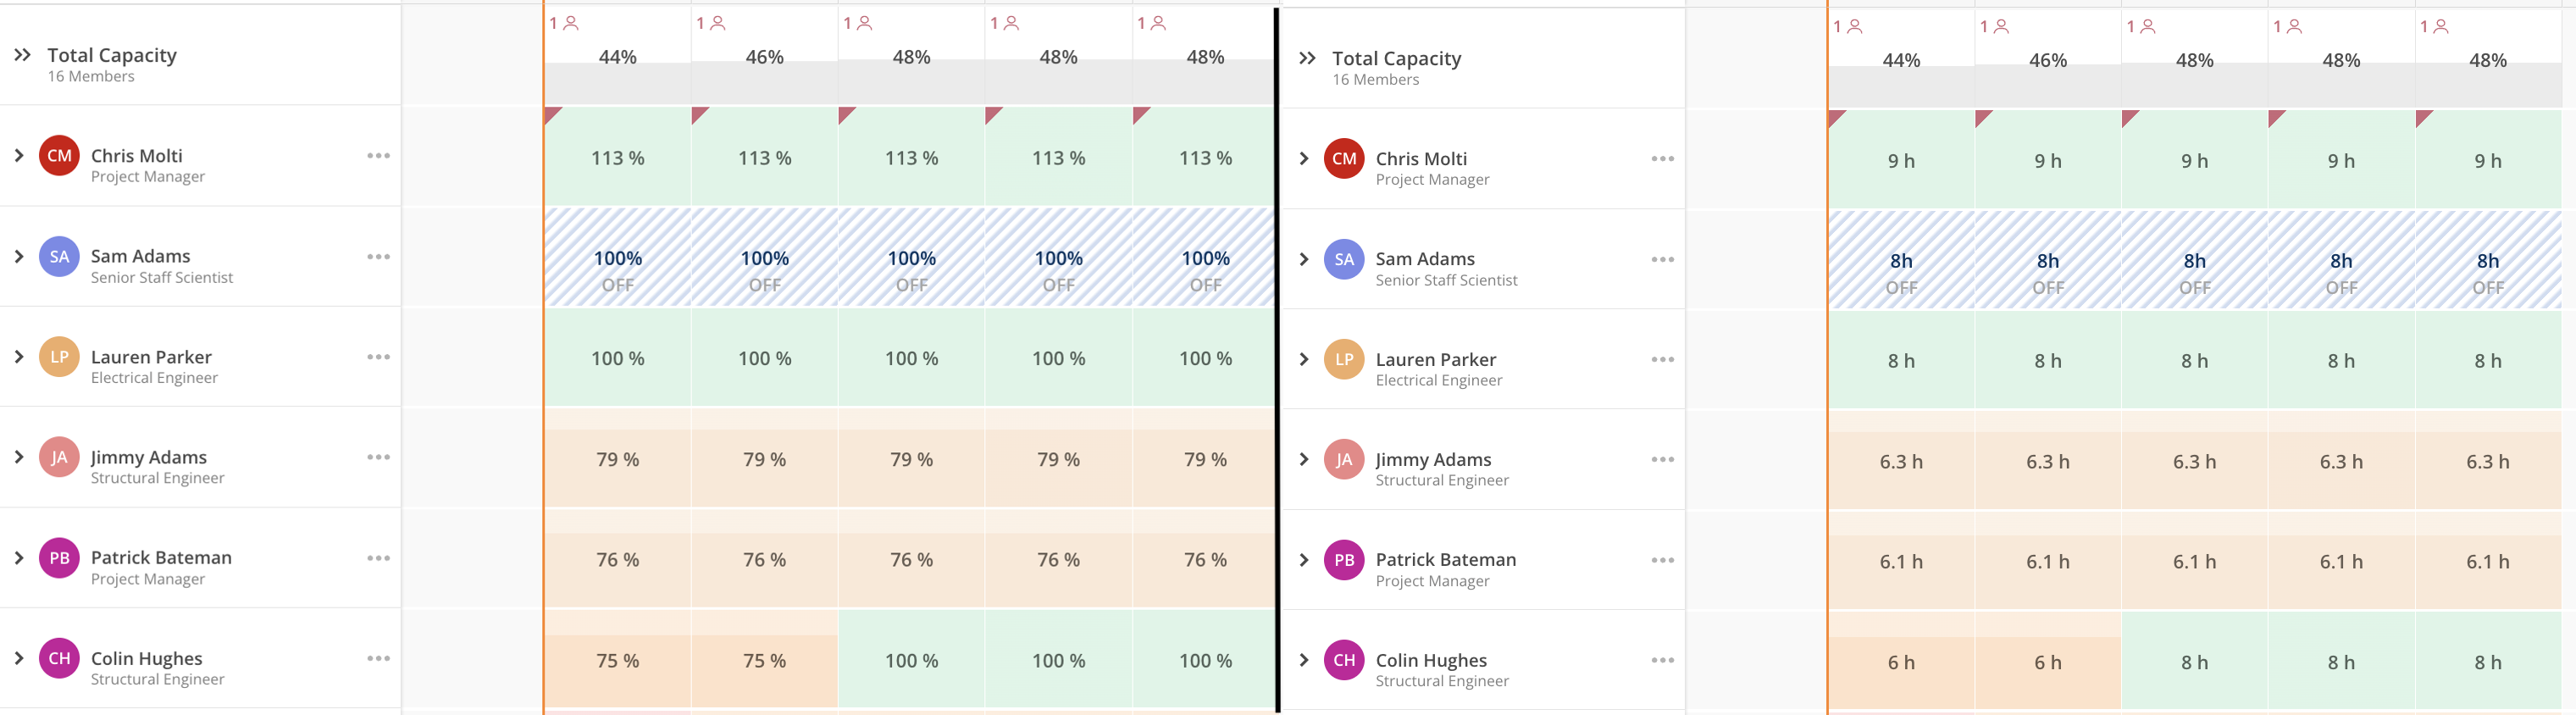Image resolution: width=2576 pixels, height=715 pixels.
Task: Click the red flag on Chris Molti's leftmost 113 % cell
Action: 552,115
